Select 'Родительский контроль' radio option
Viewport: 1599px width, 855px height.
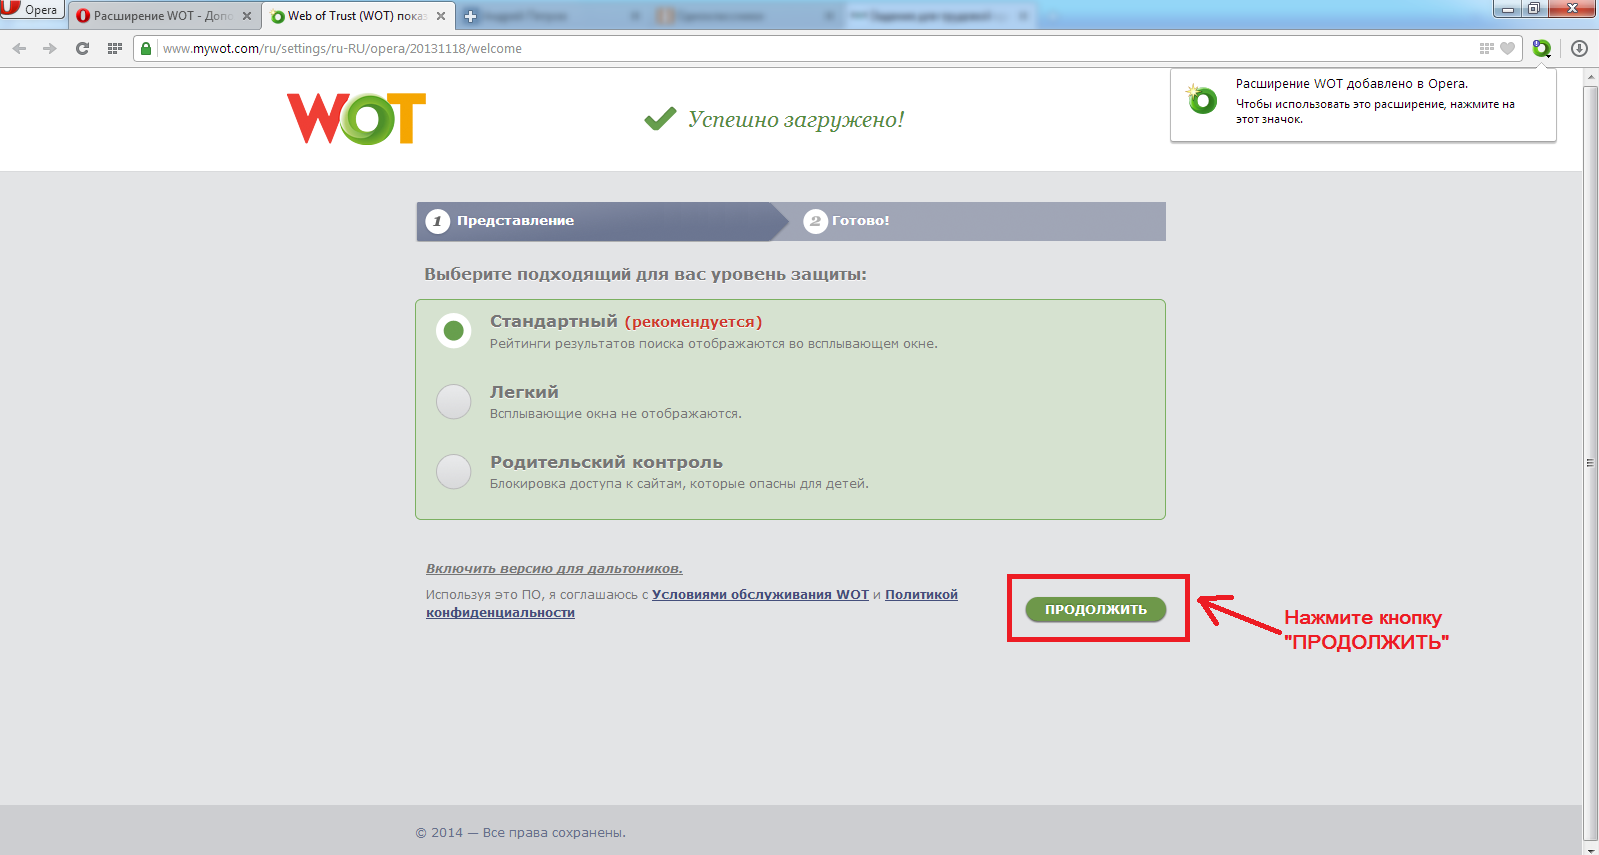[x=454, y=471]
